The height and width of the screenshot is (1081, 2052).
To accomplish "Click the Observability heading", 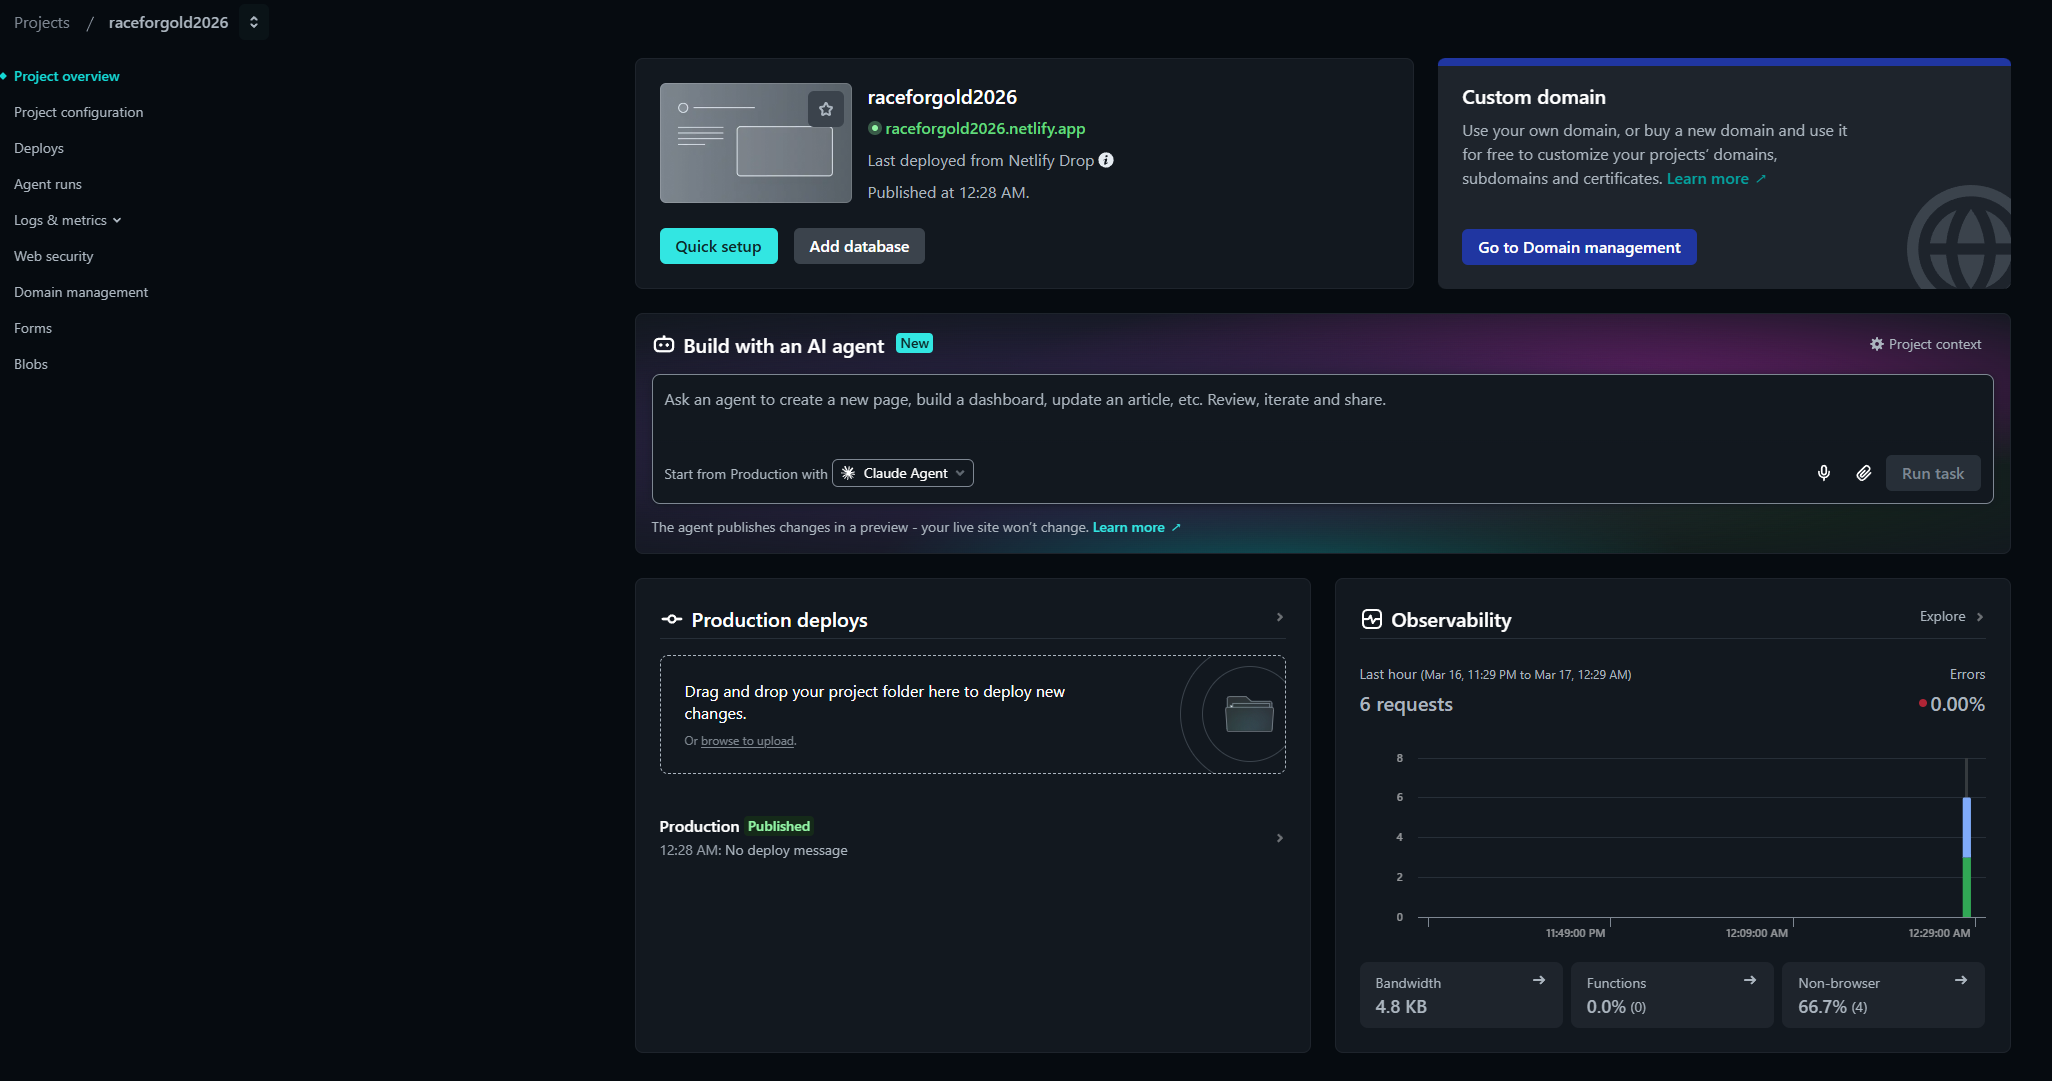I will (x=1451, y=620).
